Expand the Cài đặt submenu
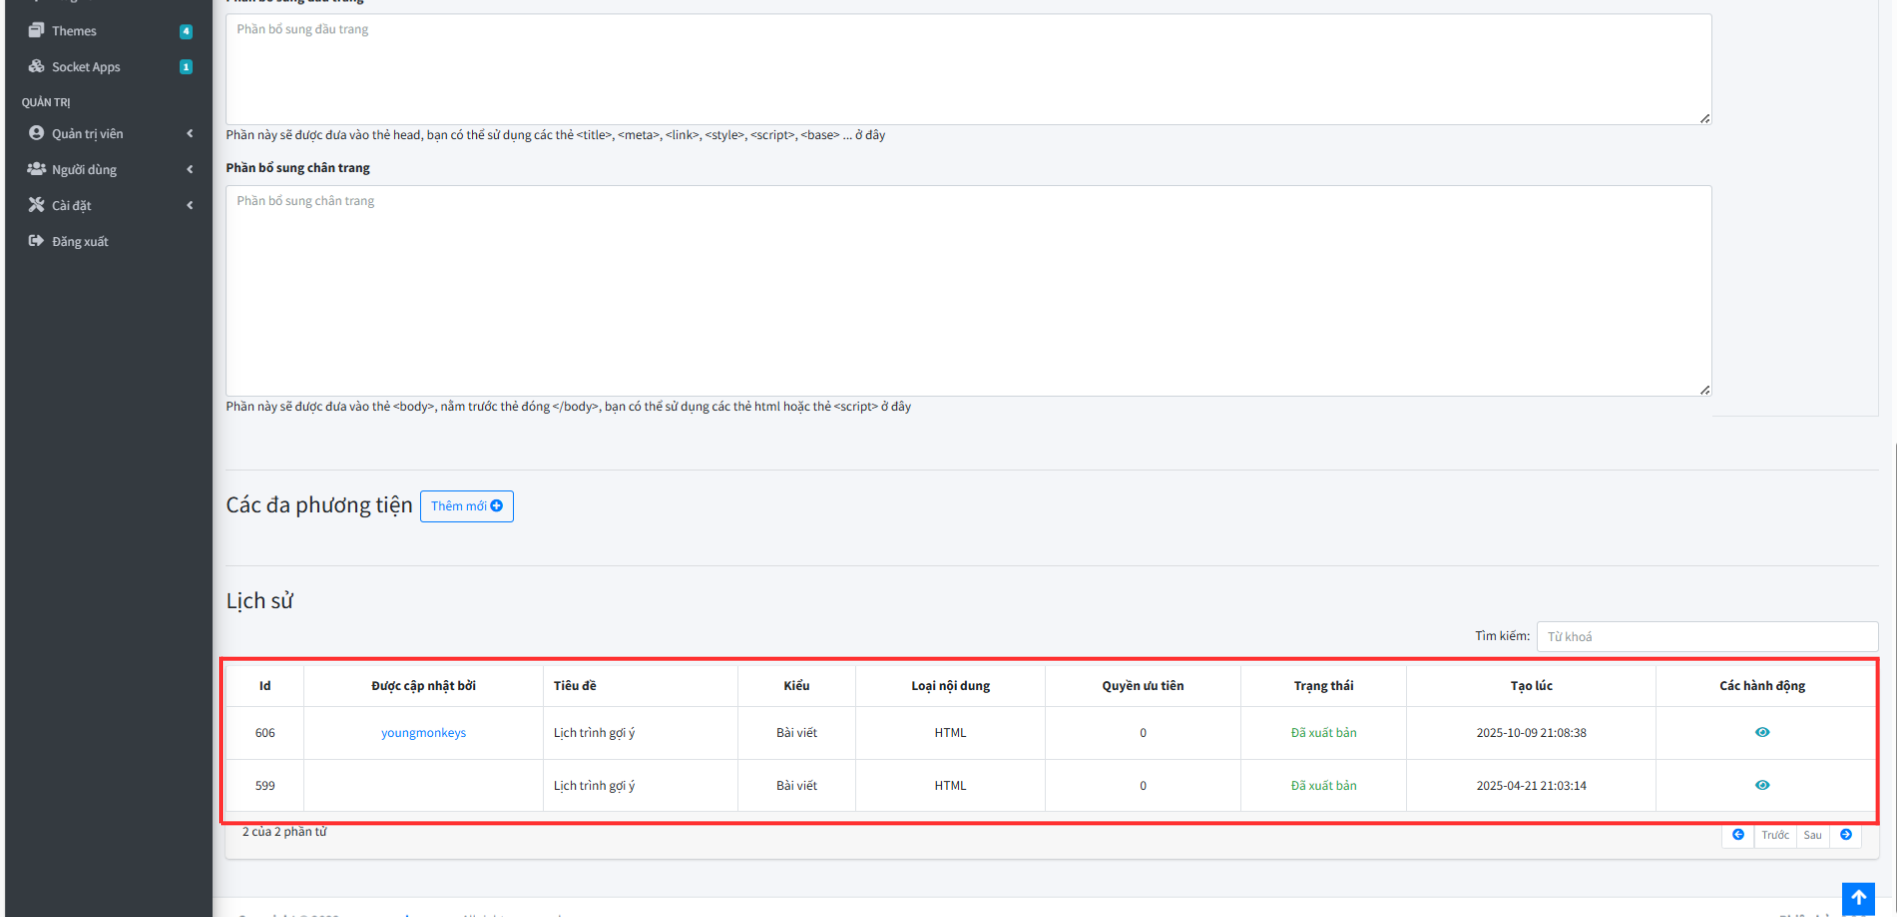 tap(189, 206)
